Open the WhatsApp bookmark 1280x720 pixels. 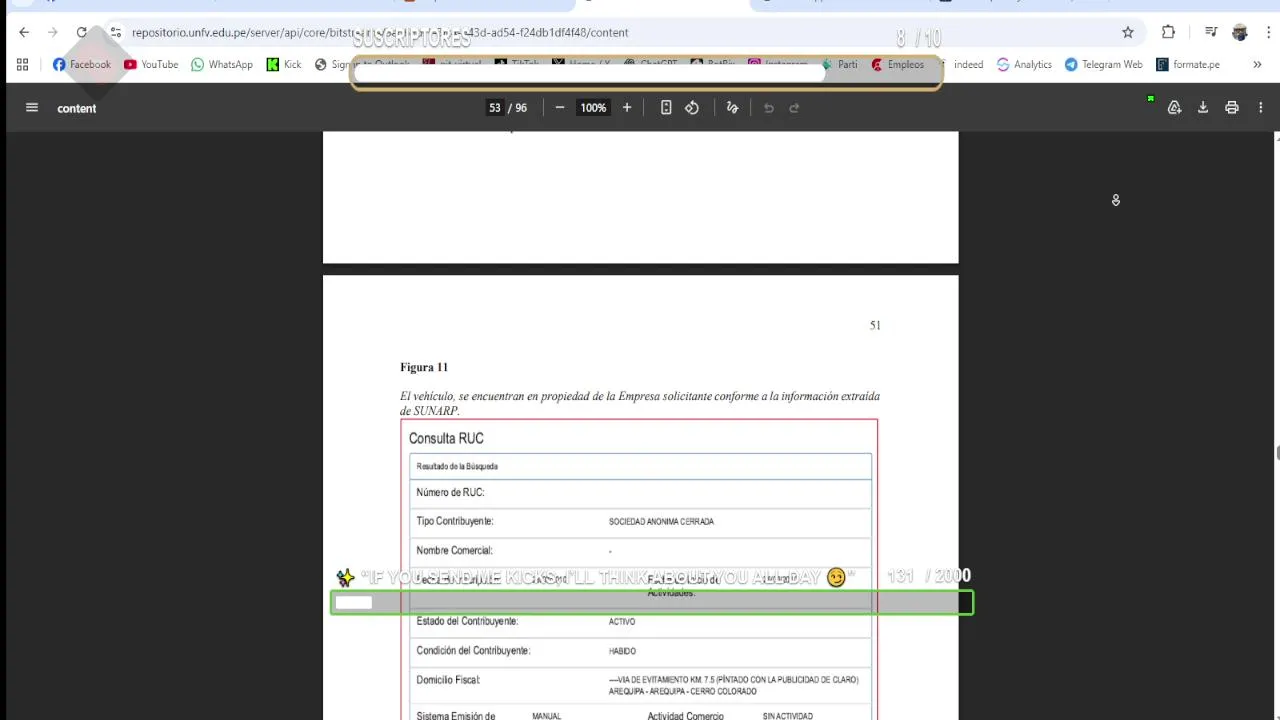coord(222,64)
